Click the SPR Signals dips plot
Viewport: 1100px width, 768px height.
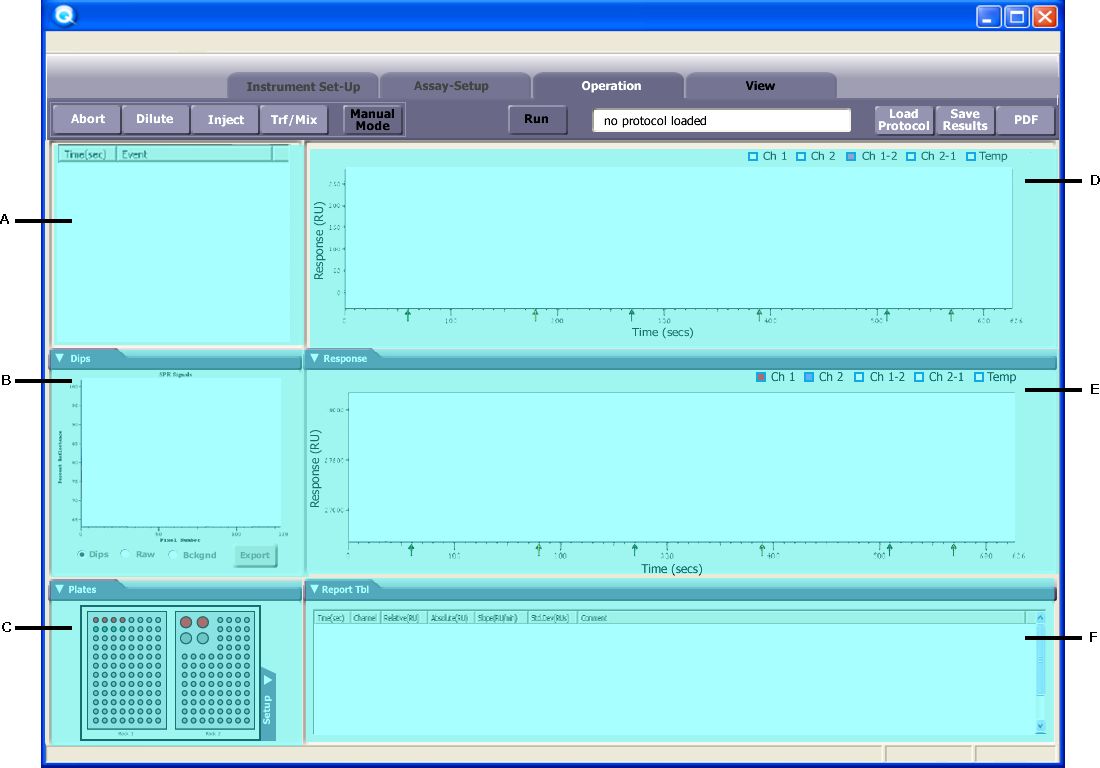tap(181, 453)
